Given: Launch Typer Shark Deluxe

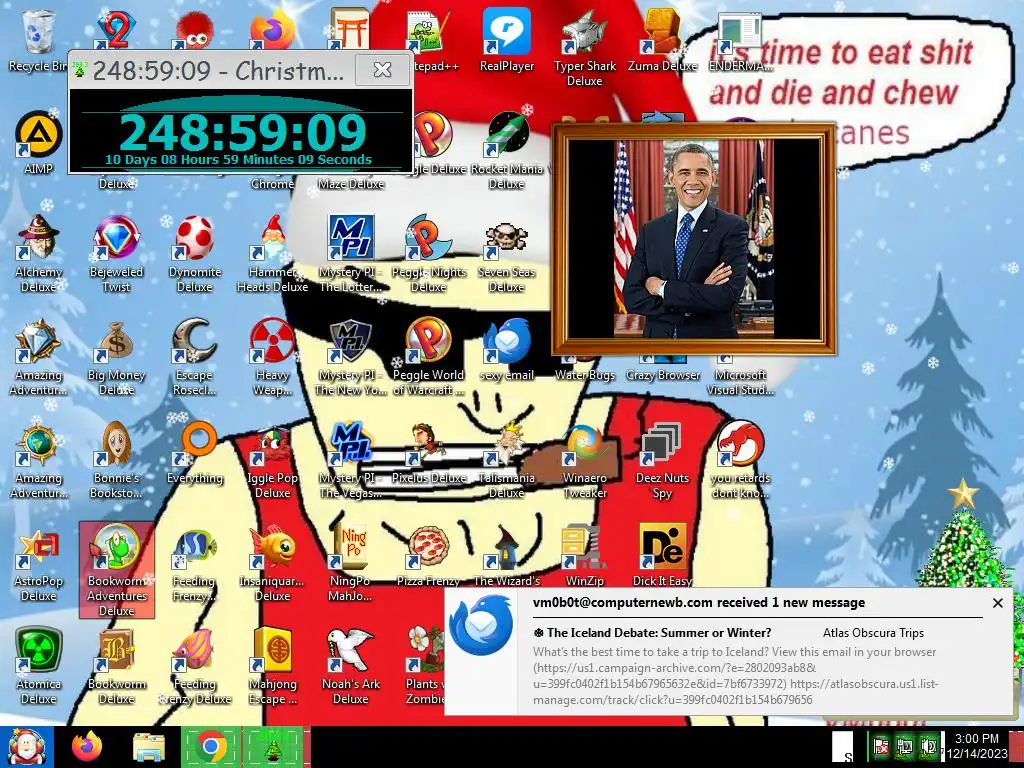Looking at the screenshot, I should click(x=584, y=48).
